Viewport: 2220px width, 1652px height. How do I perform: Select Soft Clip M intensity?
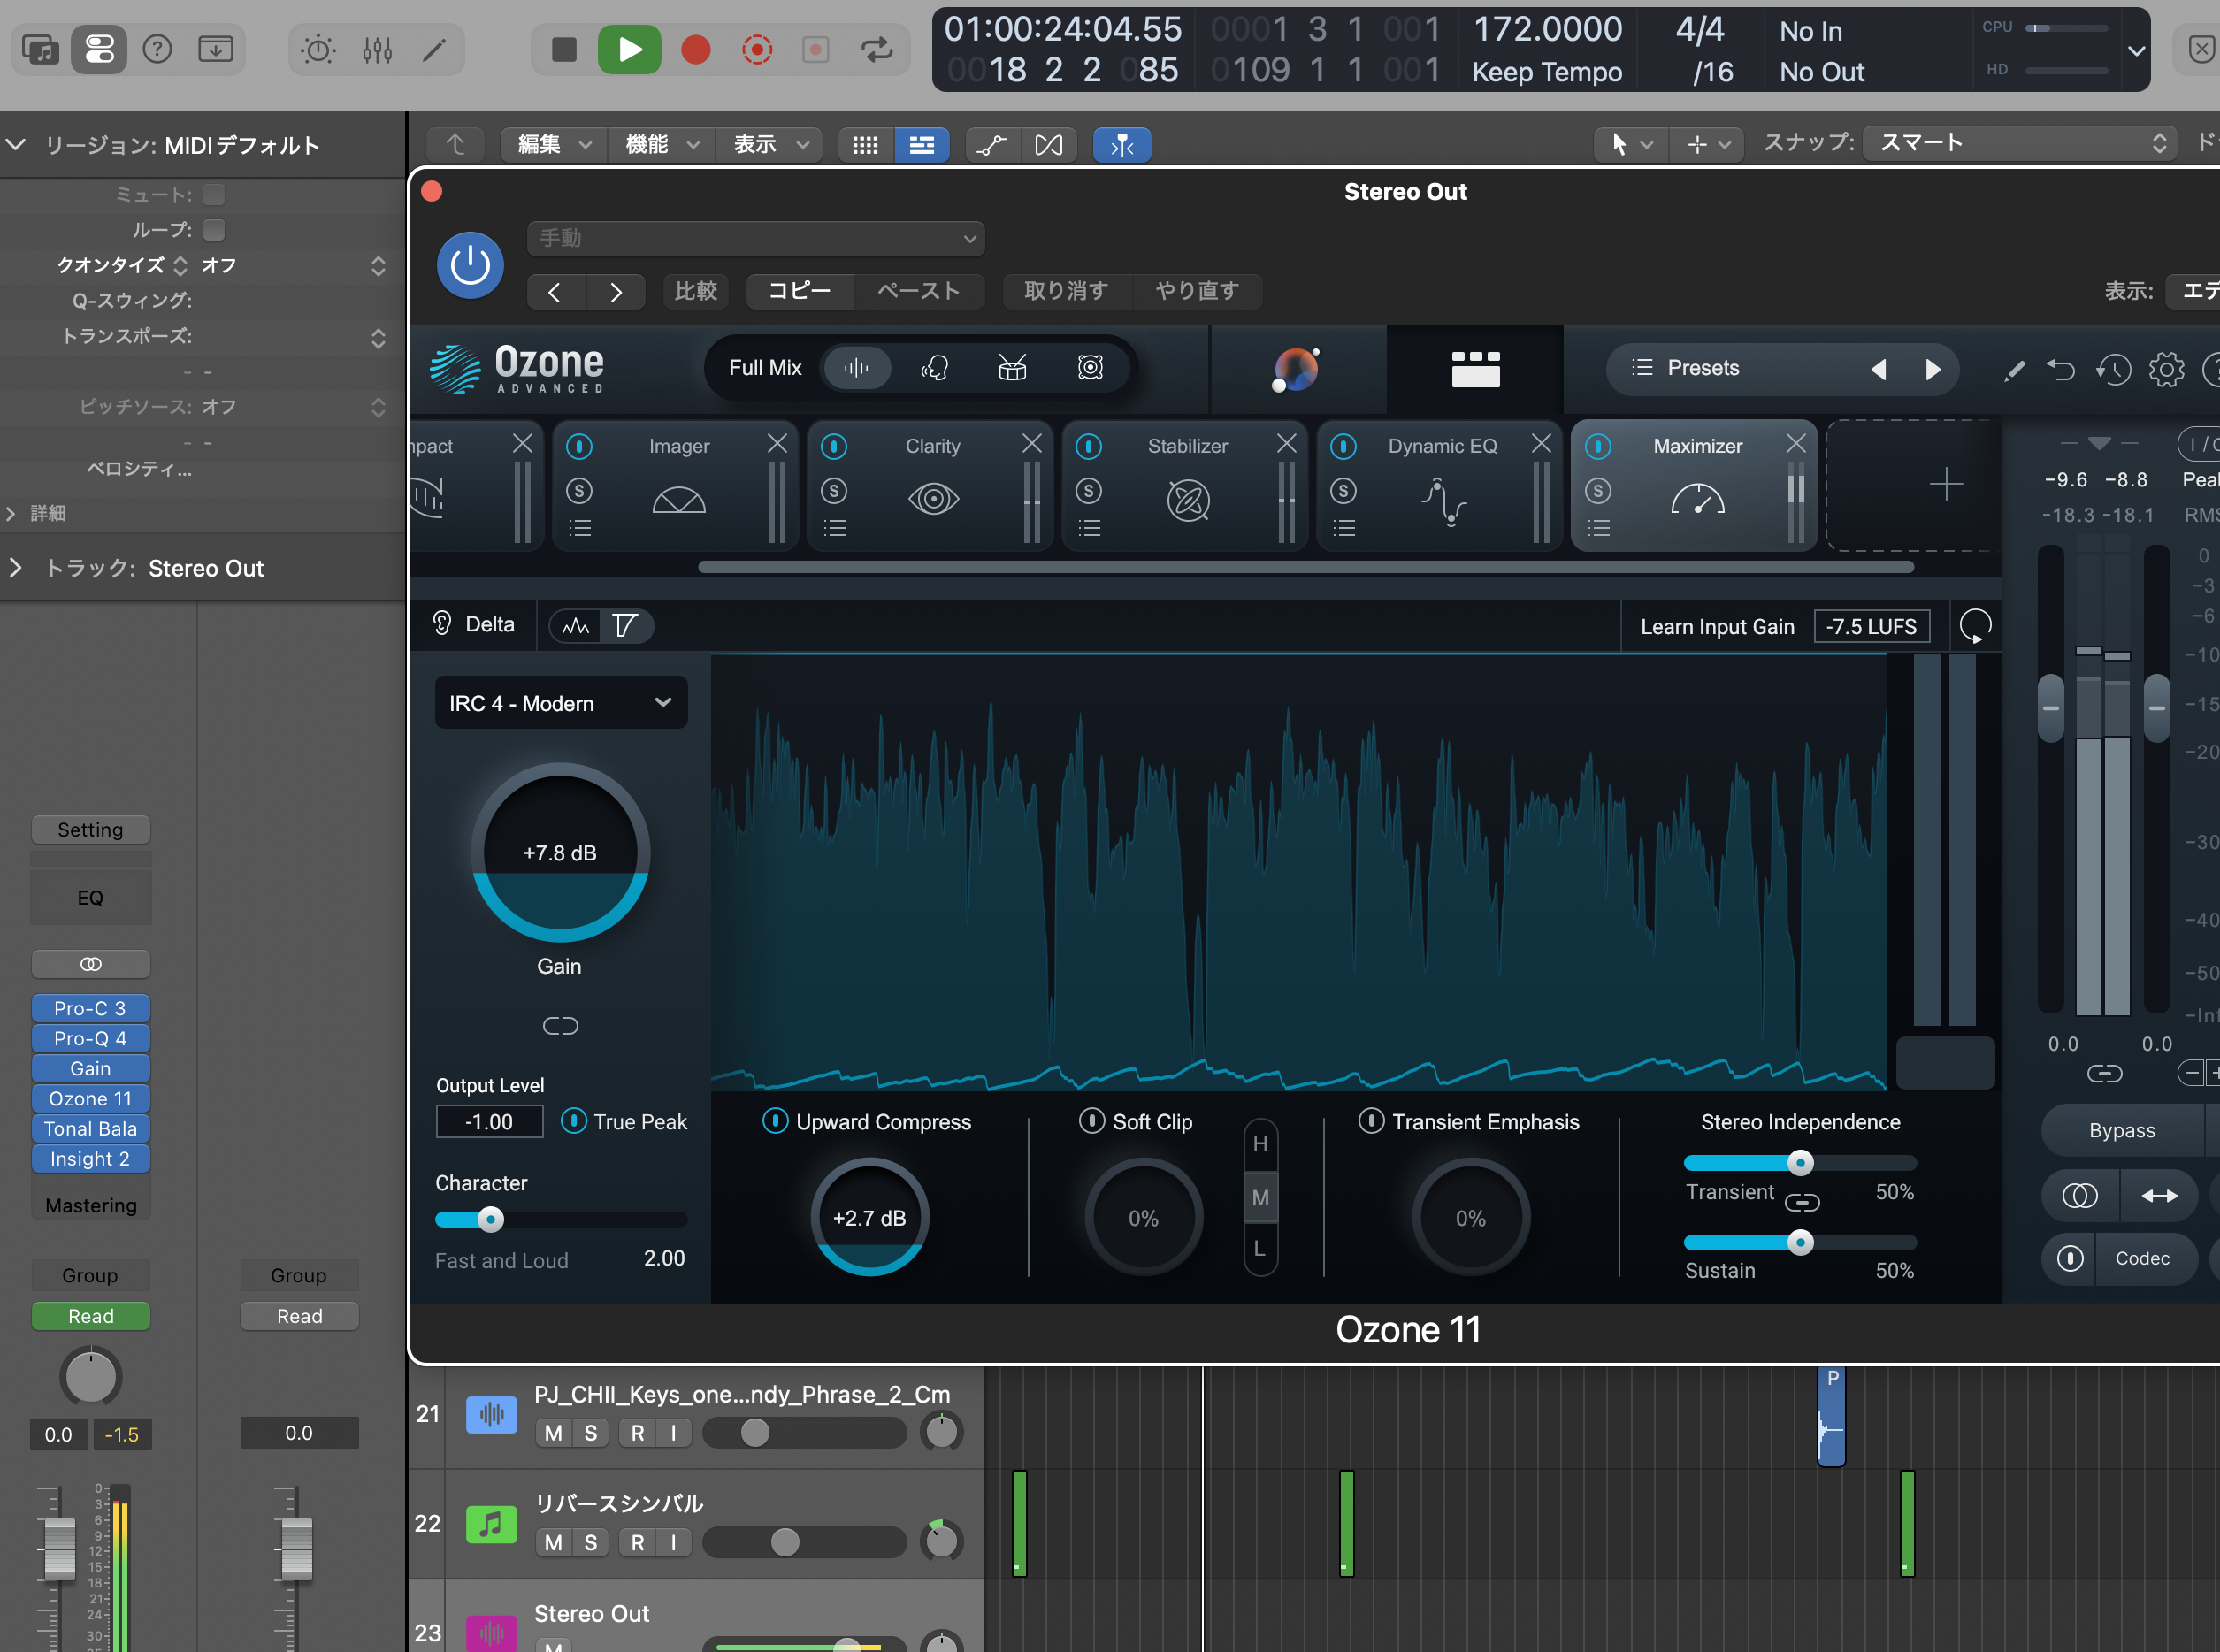pyautogui.click(x=1260, y=1198)
